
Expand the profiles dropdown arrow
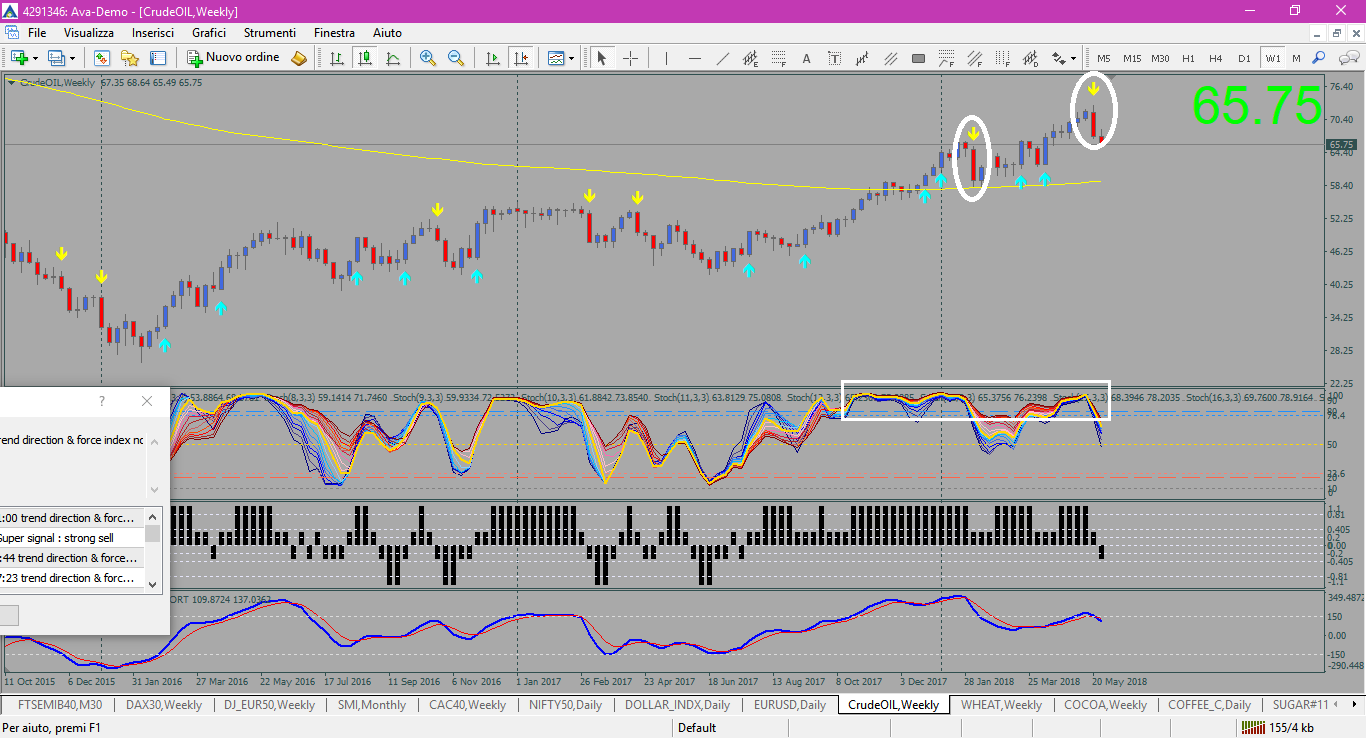pyautogui.click(x=72, y=58)
